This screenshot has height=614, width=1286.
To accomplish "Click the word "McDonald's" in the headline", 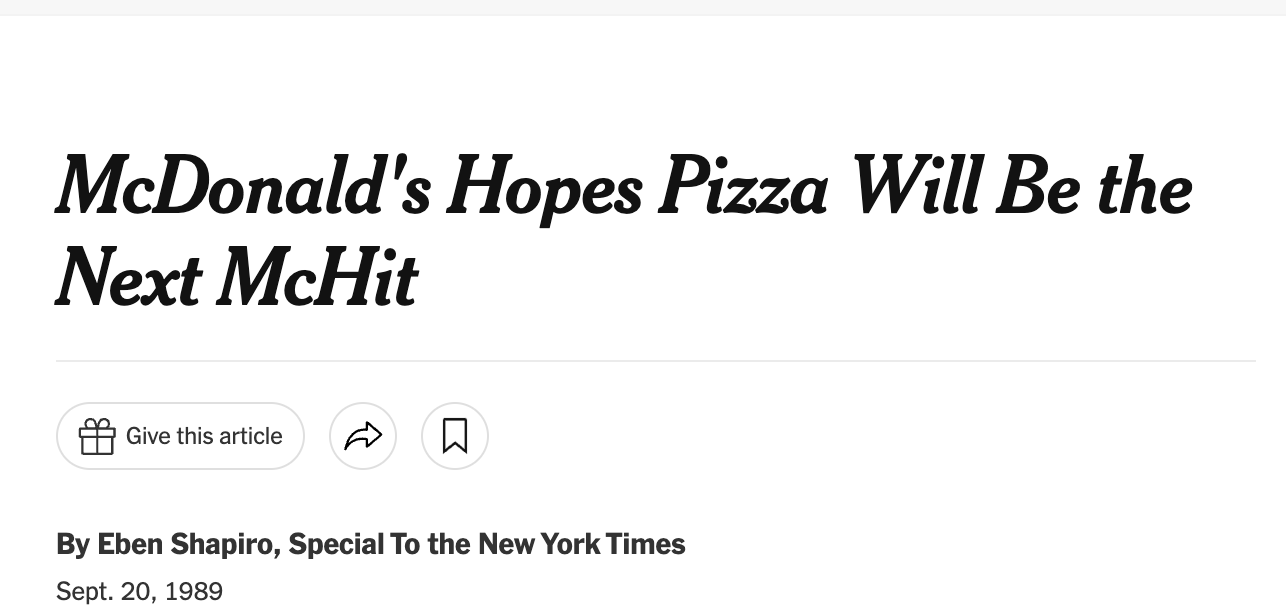I will coord(244,188).
